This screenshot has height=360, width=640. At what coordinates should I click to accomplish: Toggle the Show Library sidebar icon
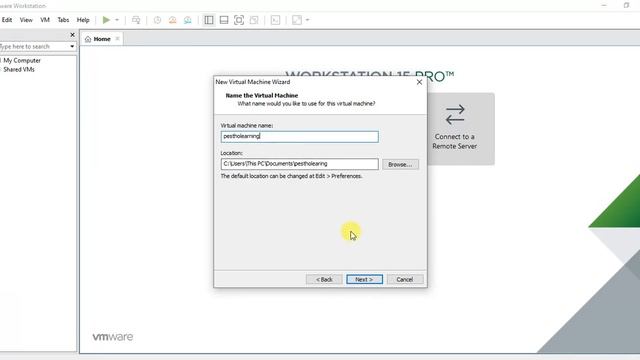click(x=209, y=20)
